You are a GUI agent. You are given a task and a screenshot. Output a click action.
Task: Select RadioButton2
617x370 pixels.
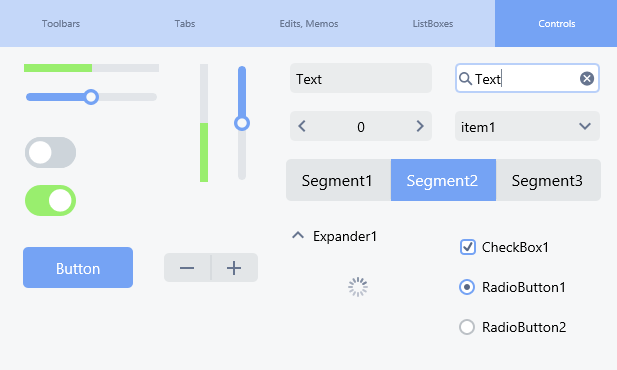pos(467,327)
